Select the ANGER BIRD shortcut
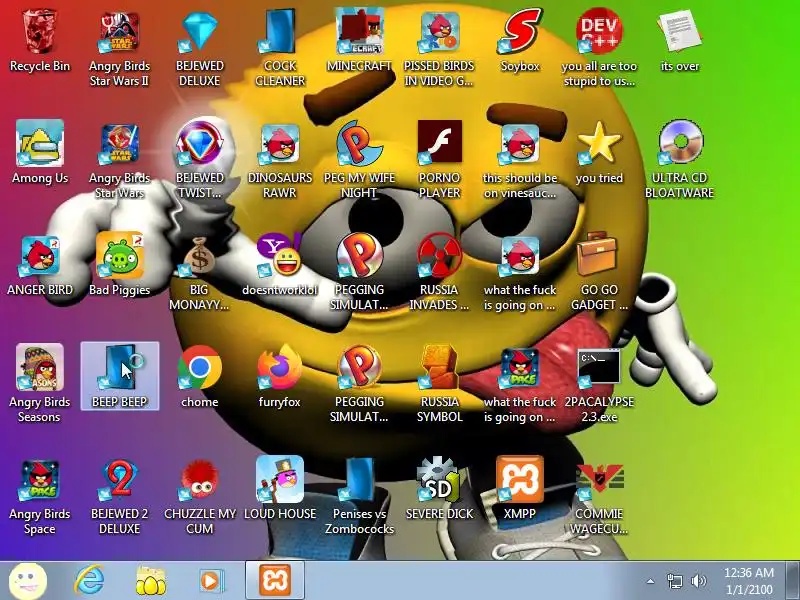The image size is (800, 600). [x=40, y=265]
